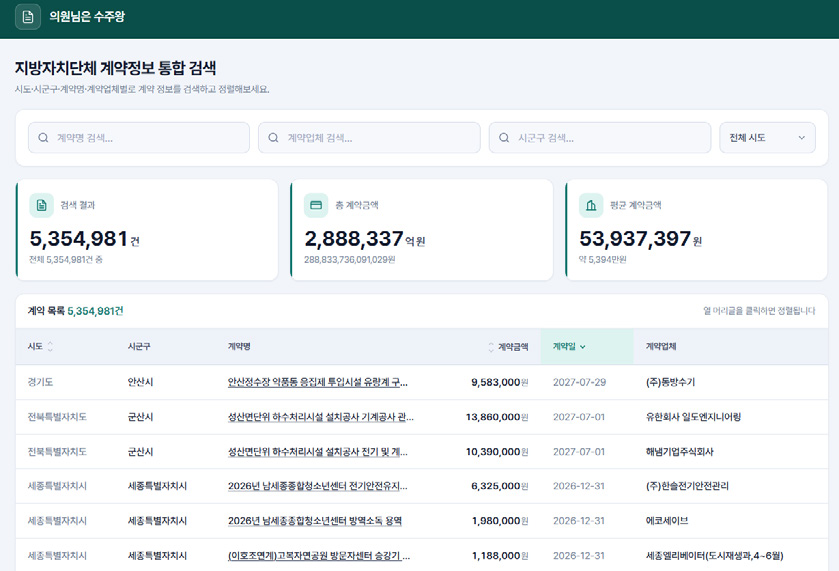Click the 경기도 cell in first row
Image resolution: width=839 pixels, height=571 pixels.
[x=40, y=382]
